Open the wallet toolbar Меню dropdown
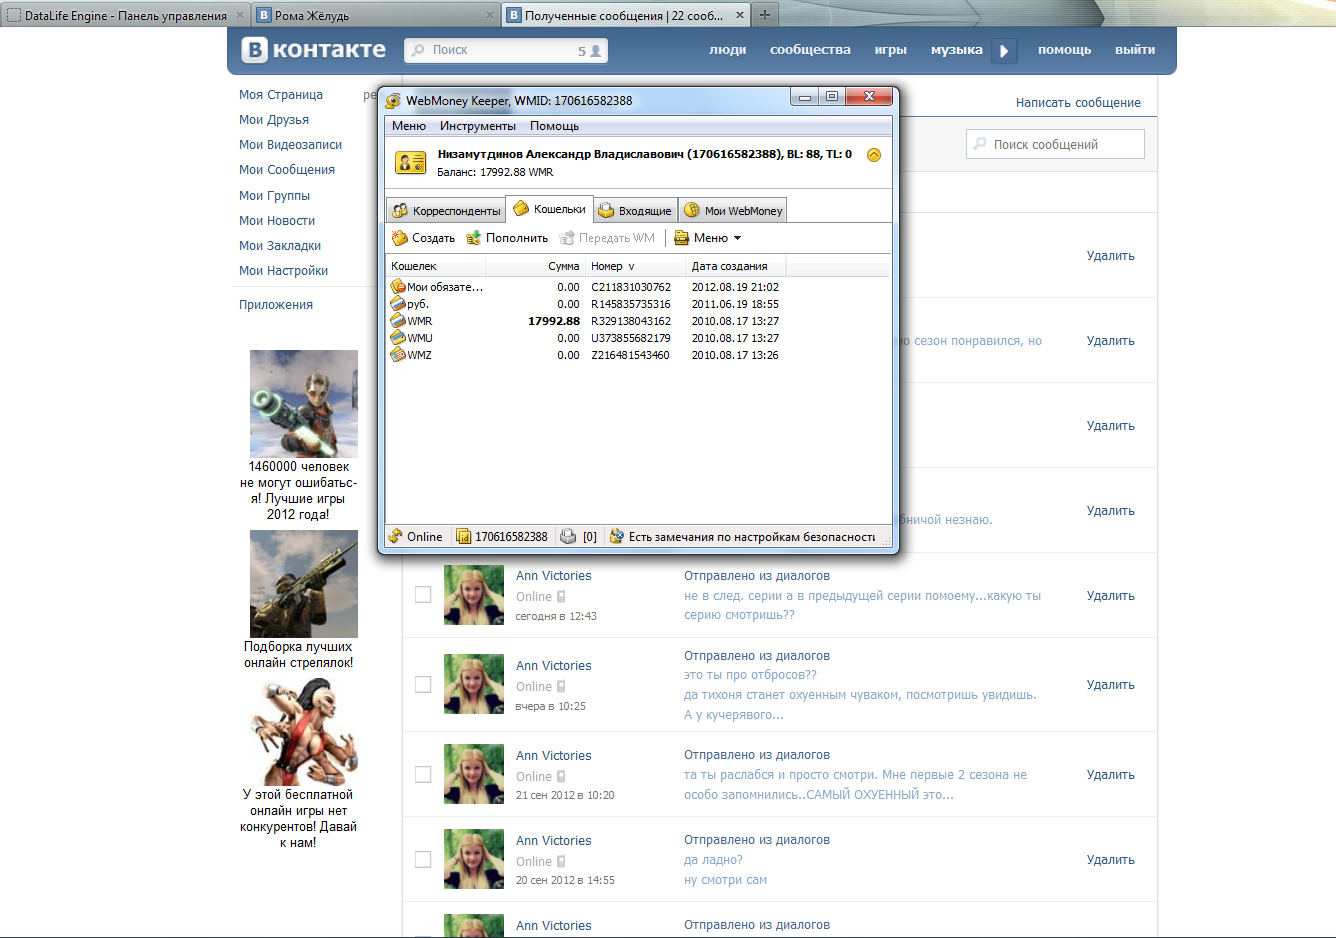The image size is (1336, 938). [708, 238]
